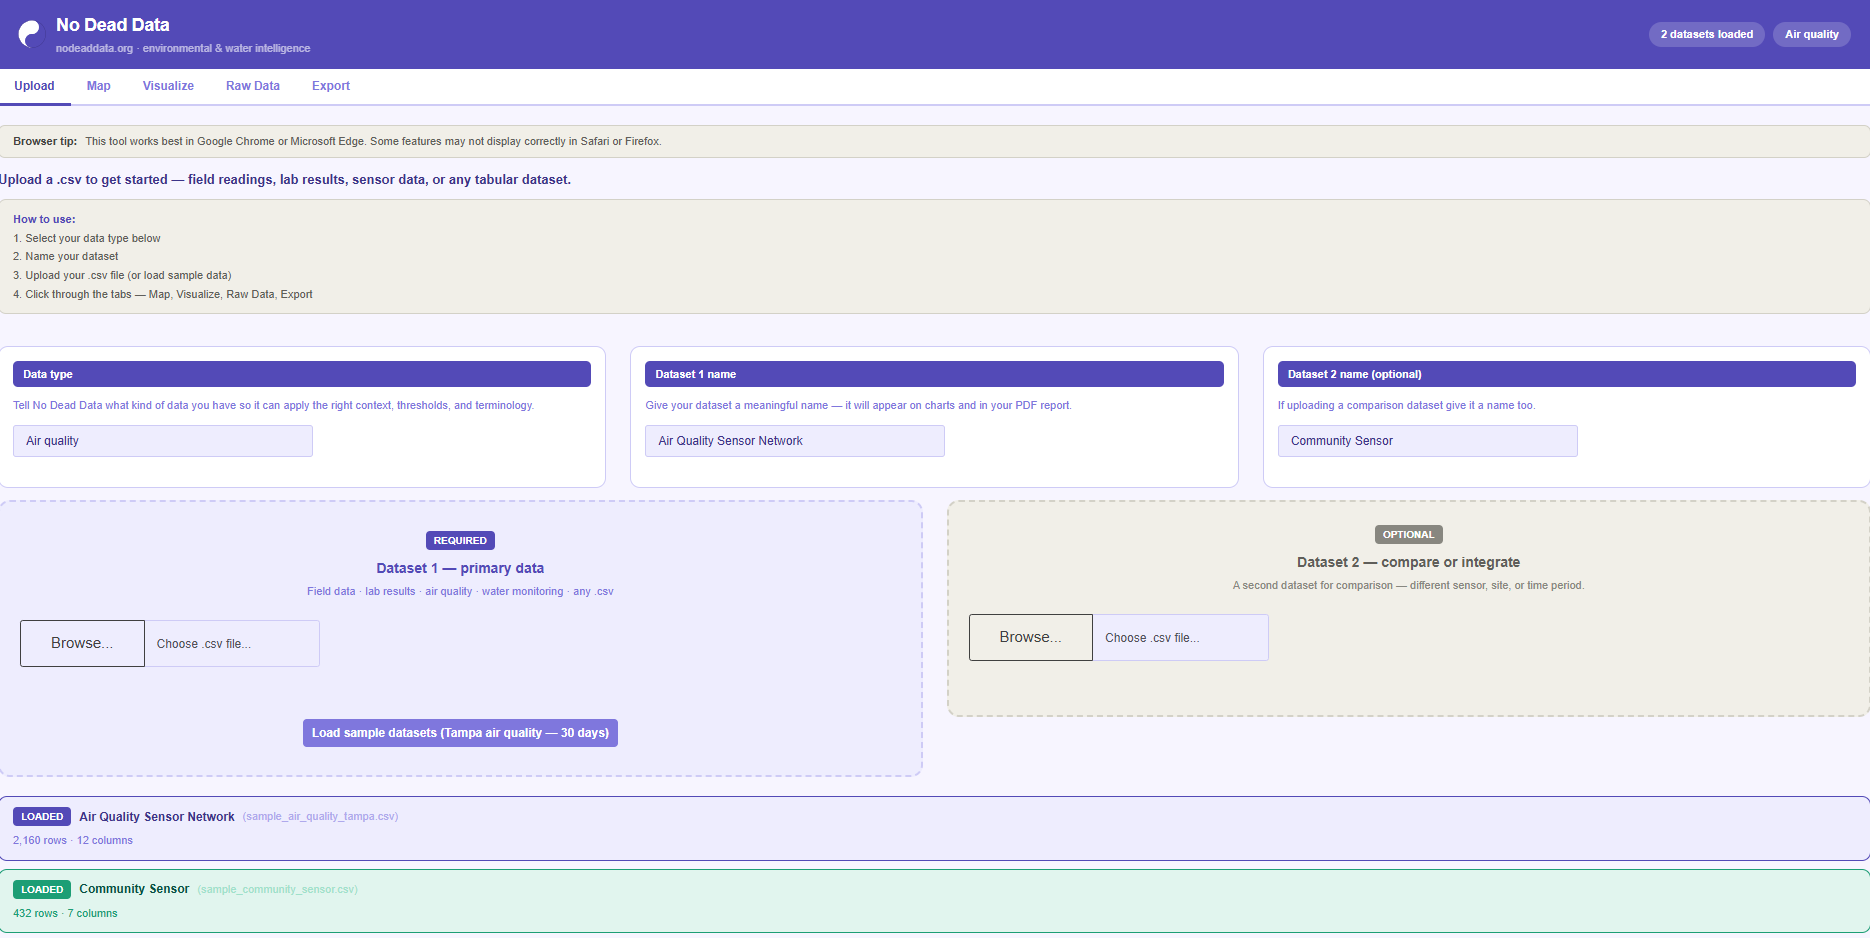Open the Export tab
Image resolution: width=1870 pixels, height=938 pixels.
point(330,86)
